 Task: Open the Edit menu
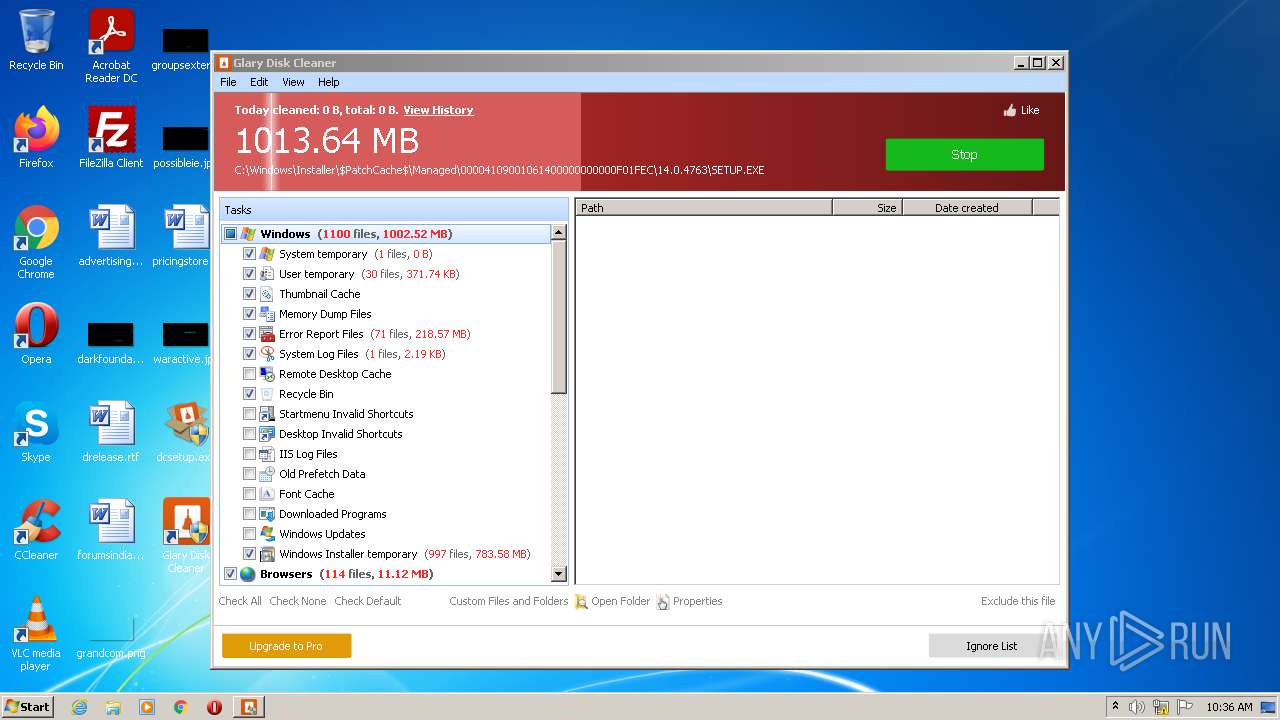click(259, 82)
